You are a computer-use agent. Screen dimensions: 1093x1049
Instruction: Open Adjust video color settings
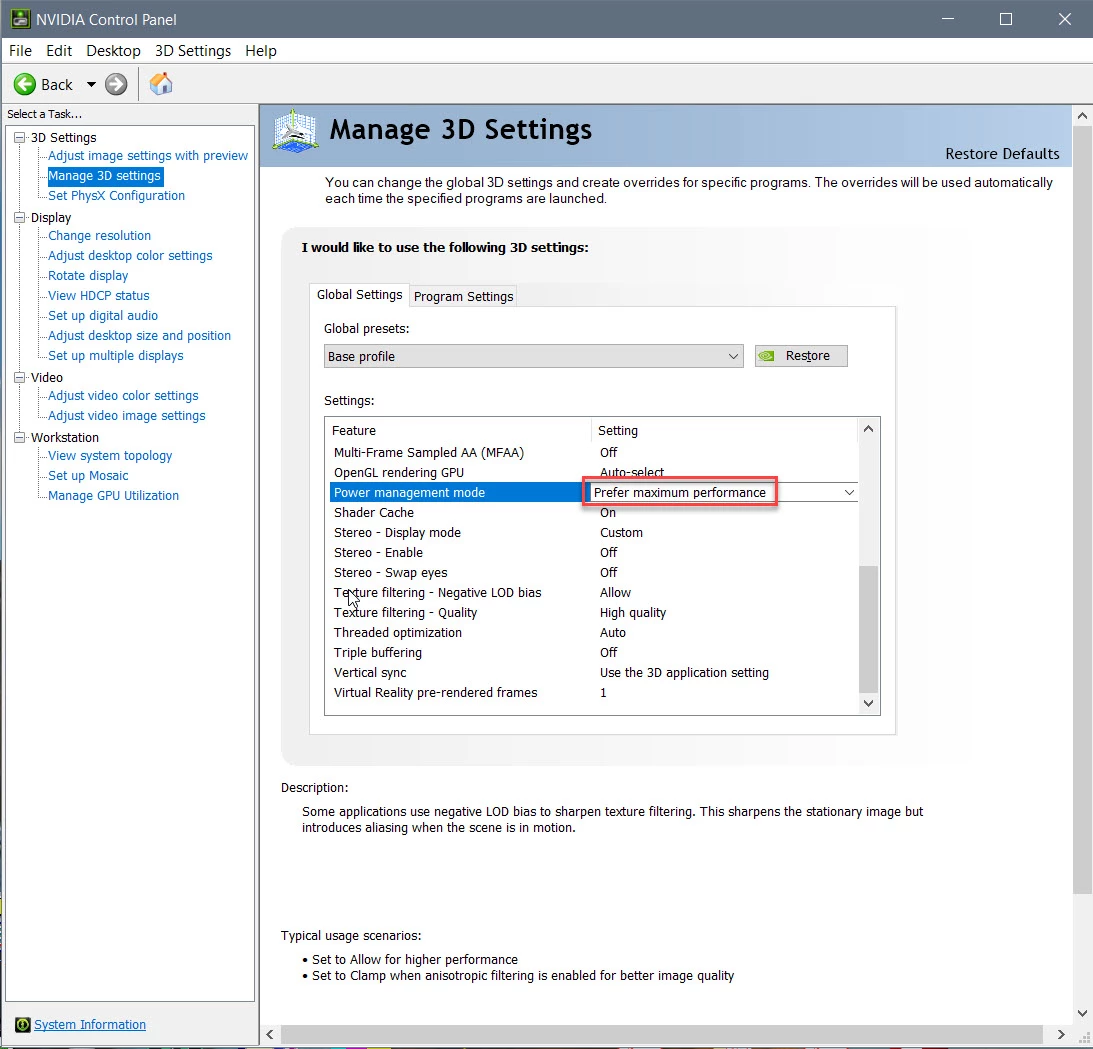pos(123,395)
